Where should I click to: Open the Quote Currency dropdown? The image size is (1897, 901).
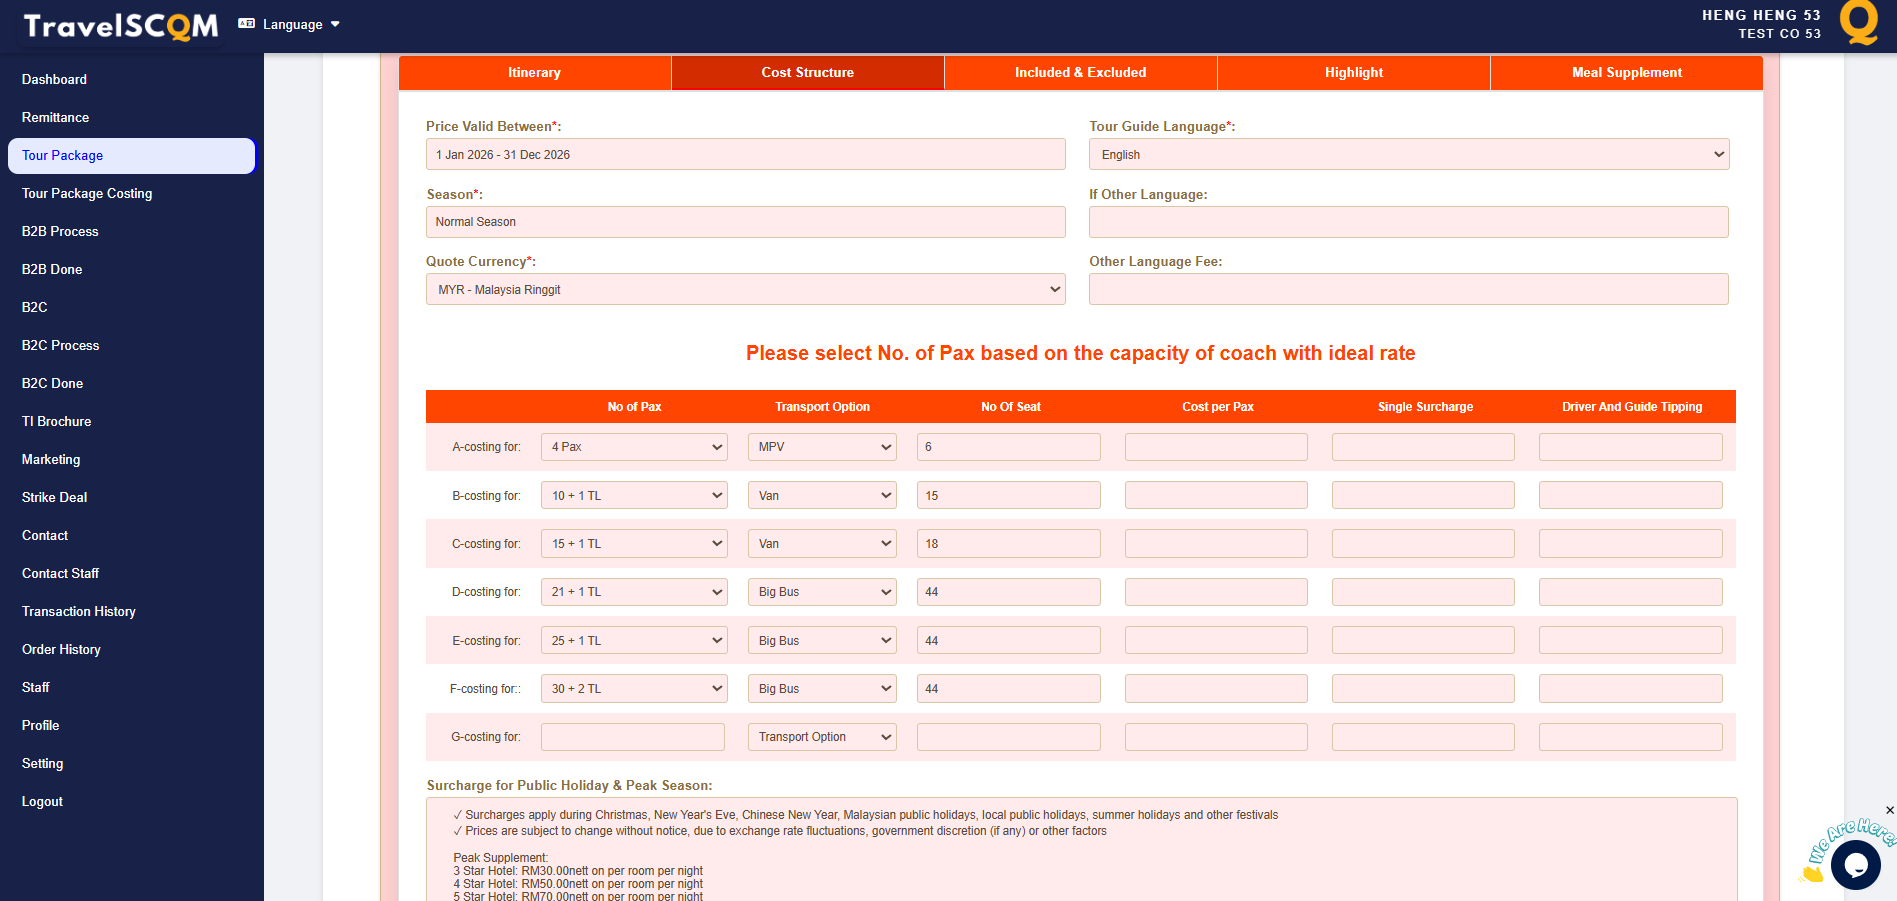click(745, 289)
